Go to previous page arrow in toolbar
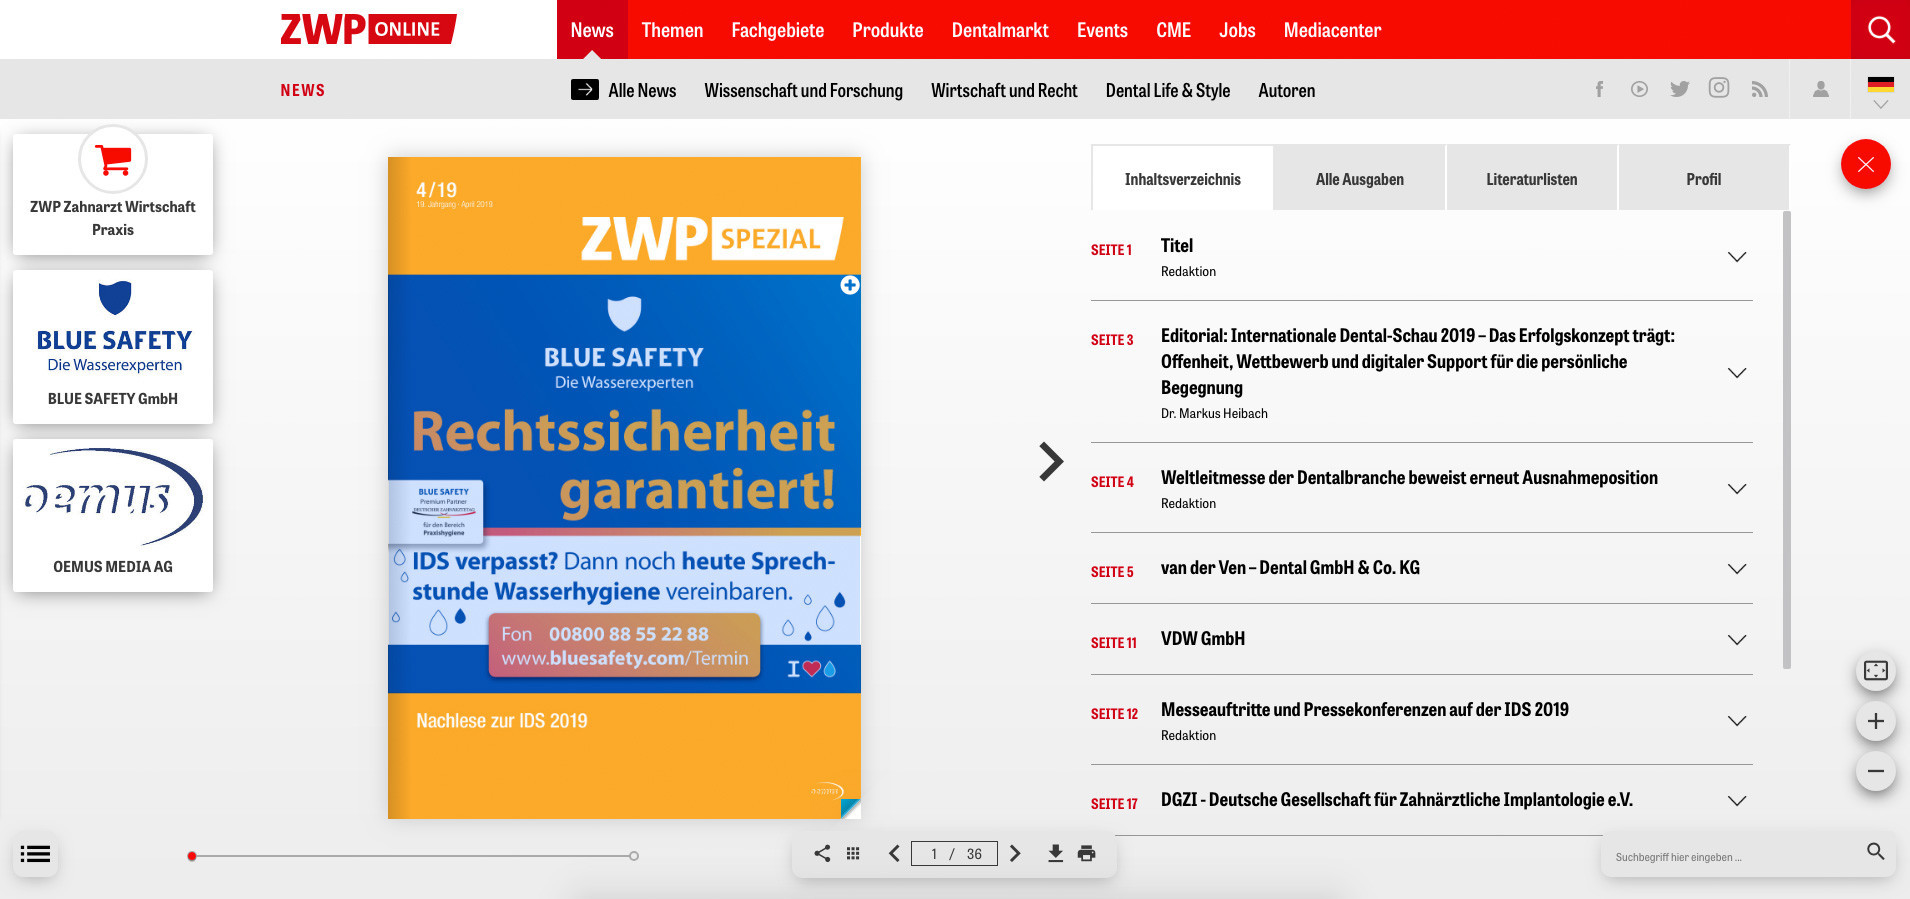Screen dimensions: 1910x899 point(894,853)
